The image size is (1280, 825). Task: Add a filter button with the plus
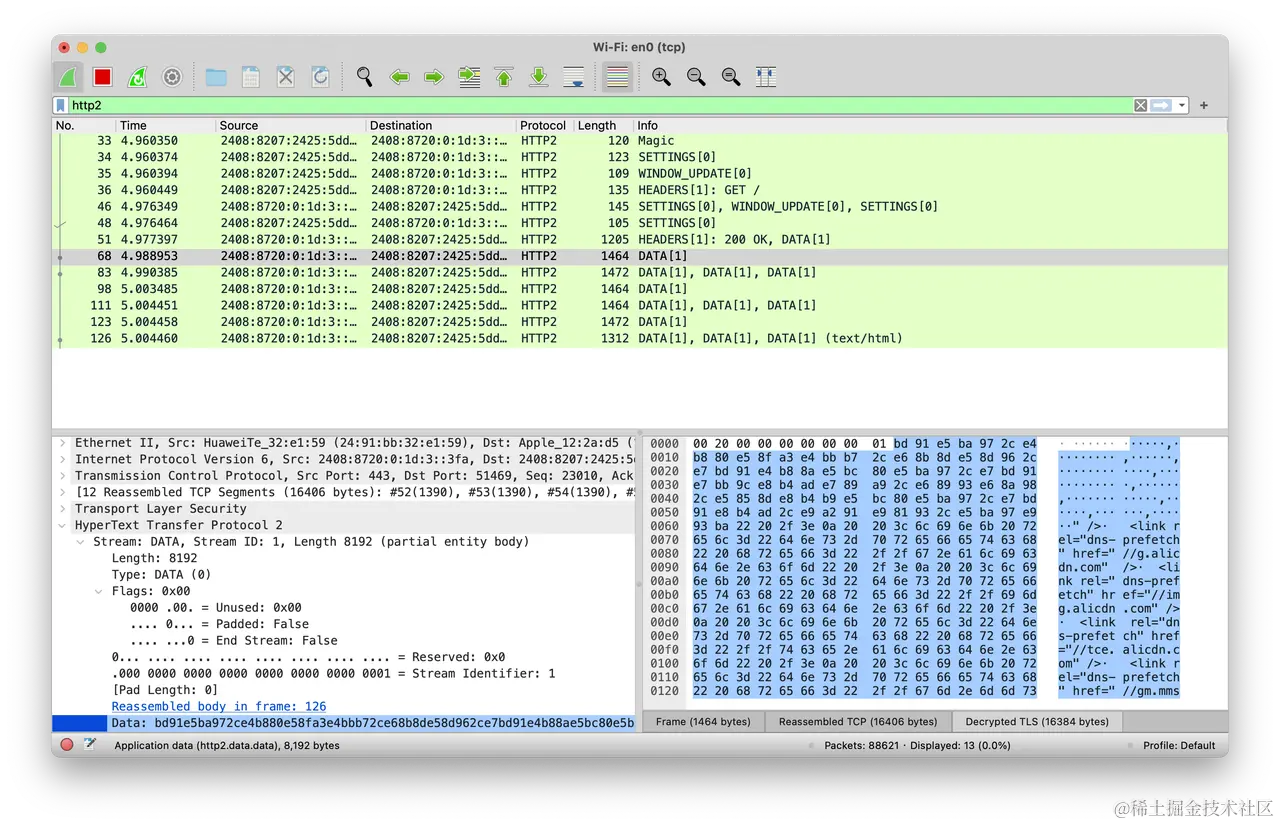click(x=1204, y=105)
